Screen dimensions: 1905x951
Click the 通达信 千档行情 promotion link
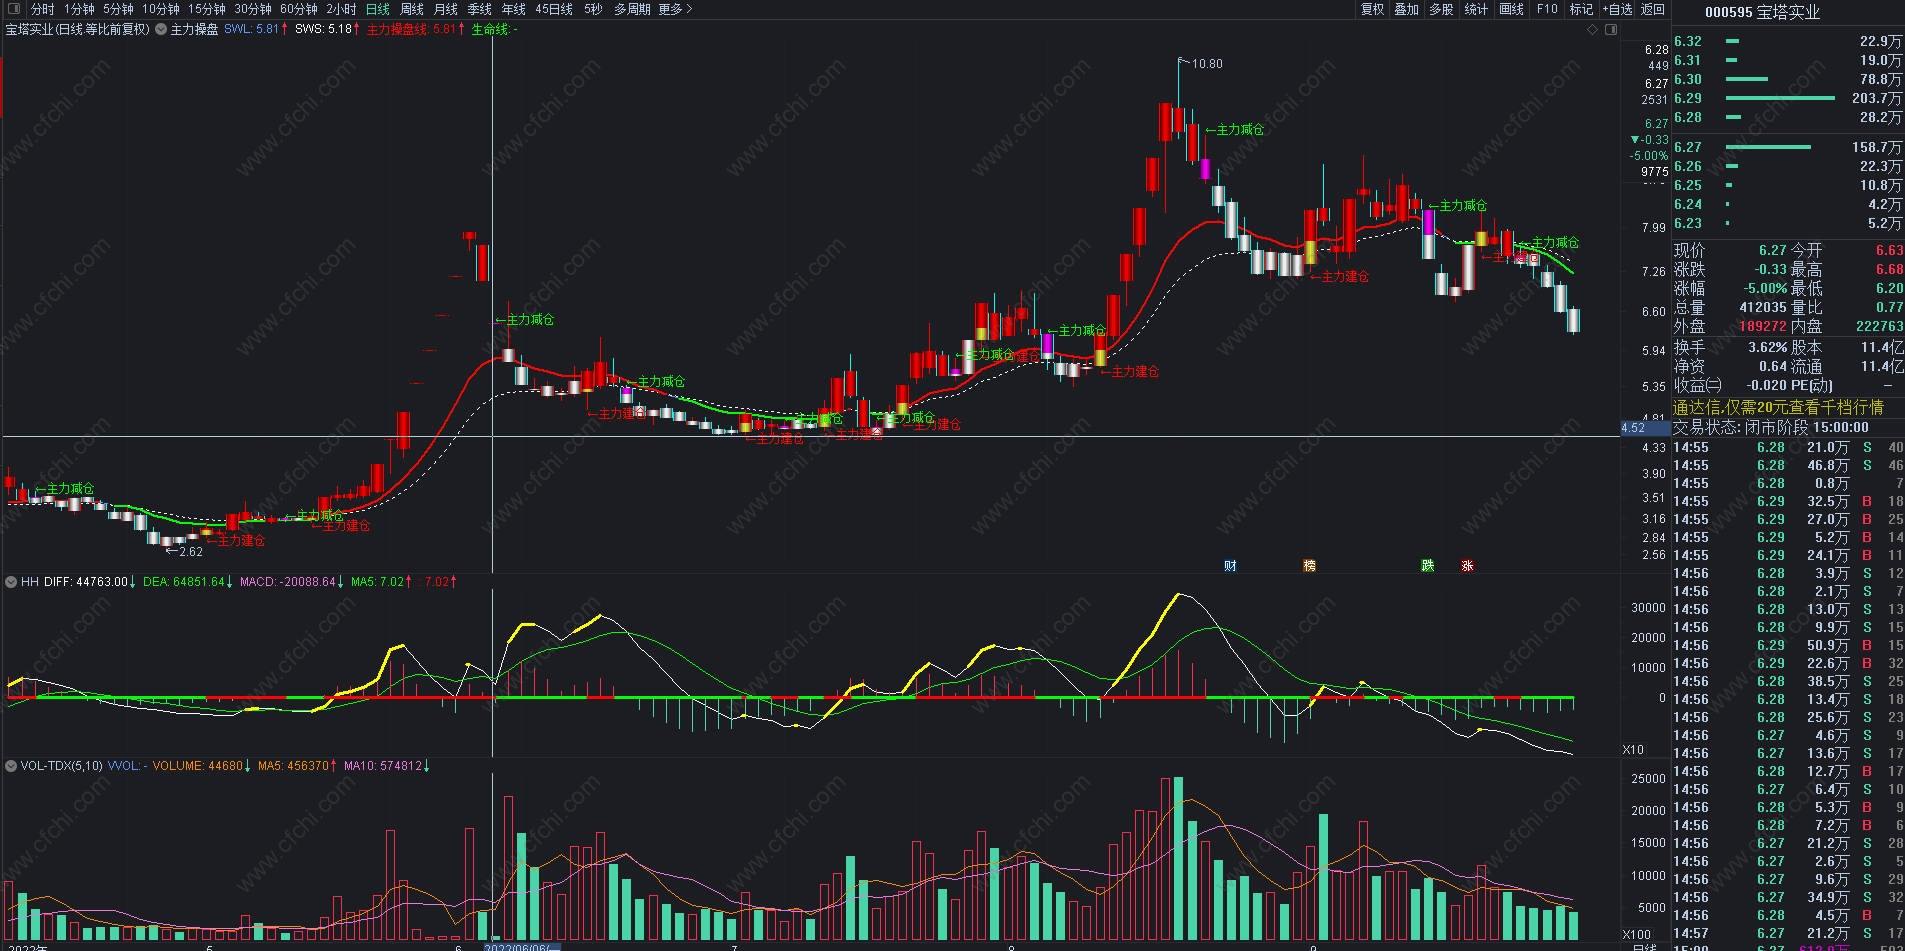[1778, 407]
